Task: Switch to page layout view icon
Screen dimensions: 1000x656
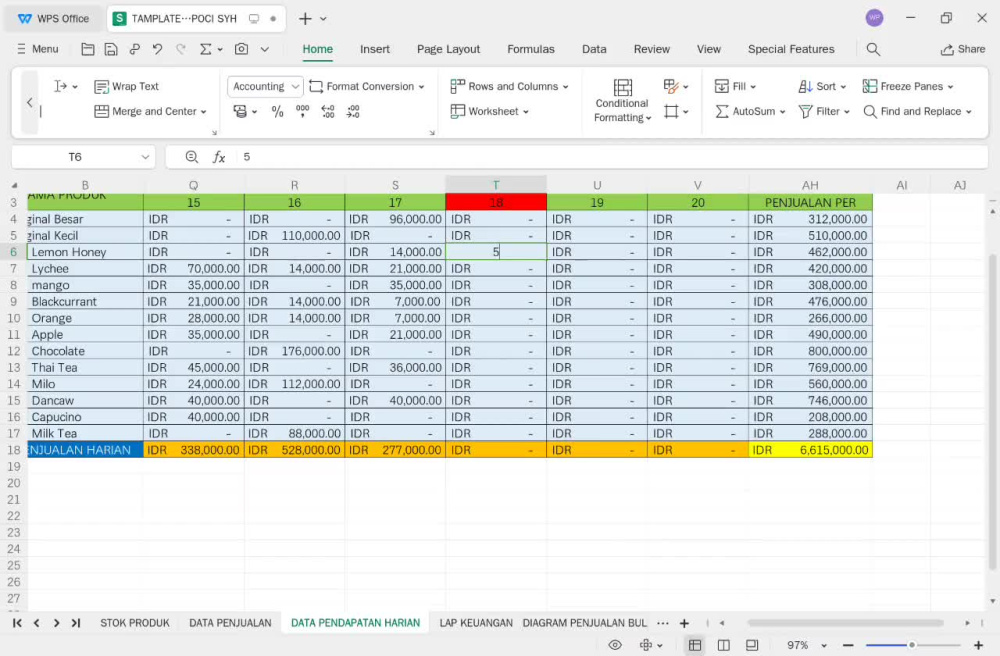Action: (x=753, y=645)
